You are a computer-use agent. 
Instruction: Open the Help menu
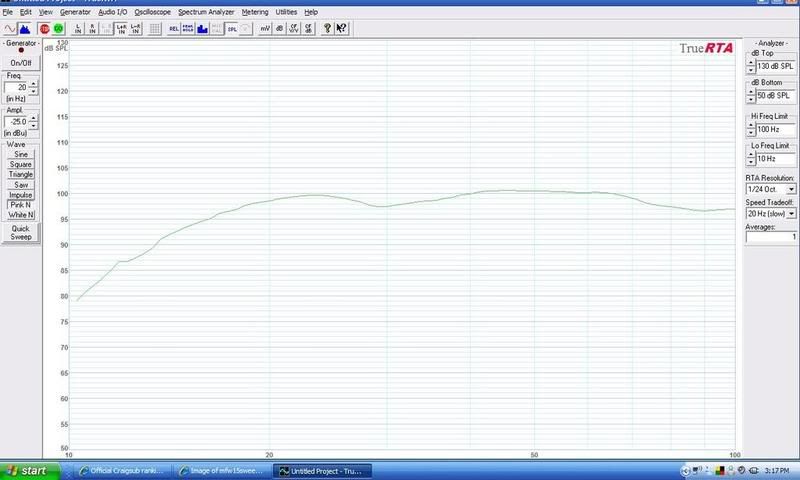point(311,12)
